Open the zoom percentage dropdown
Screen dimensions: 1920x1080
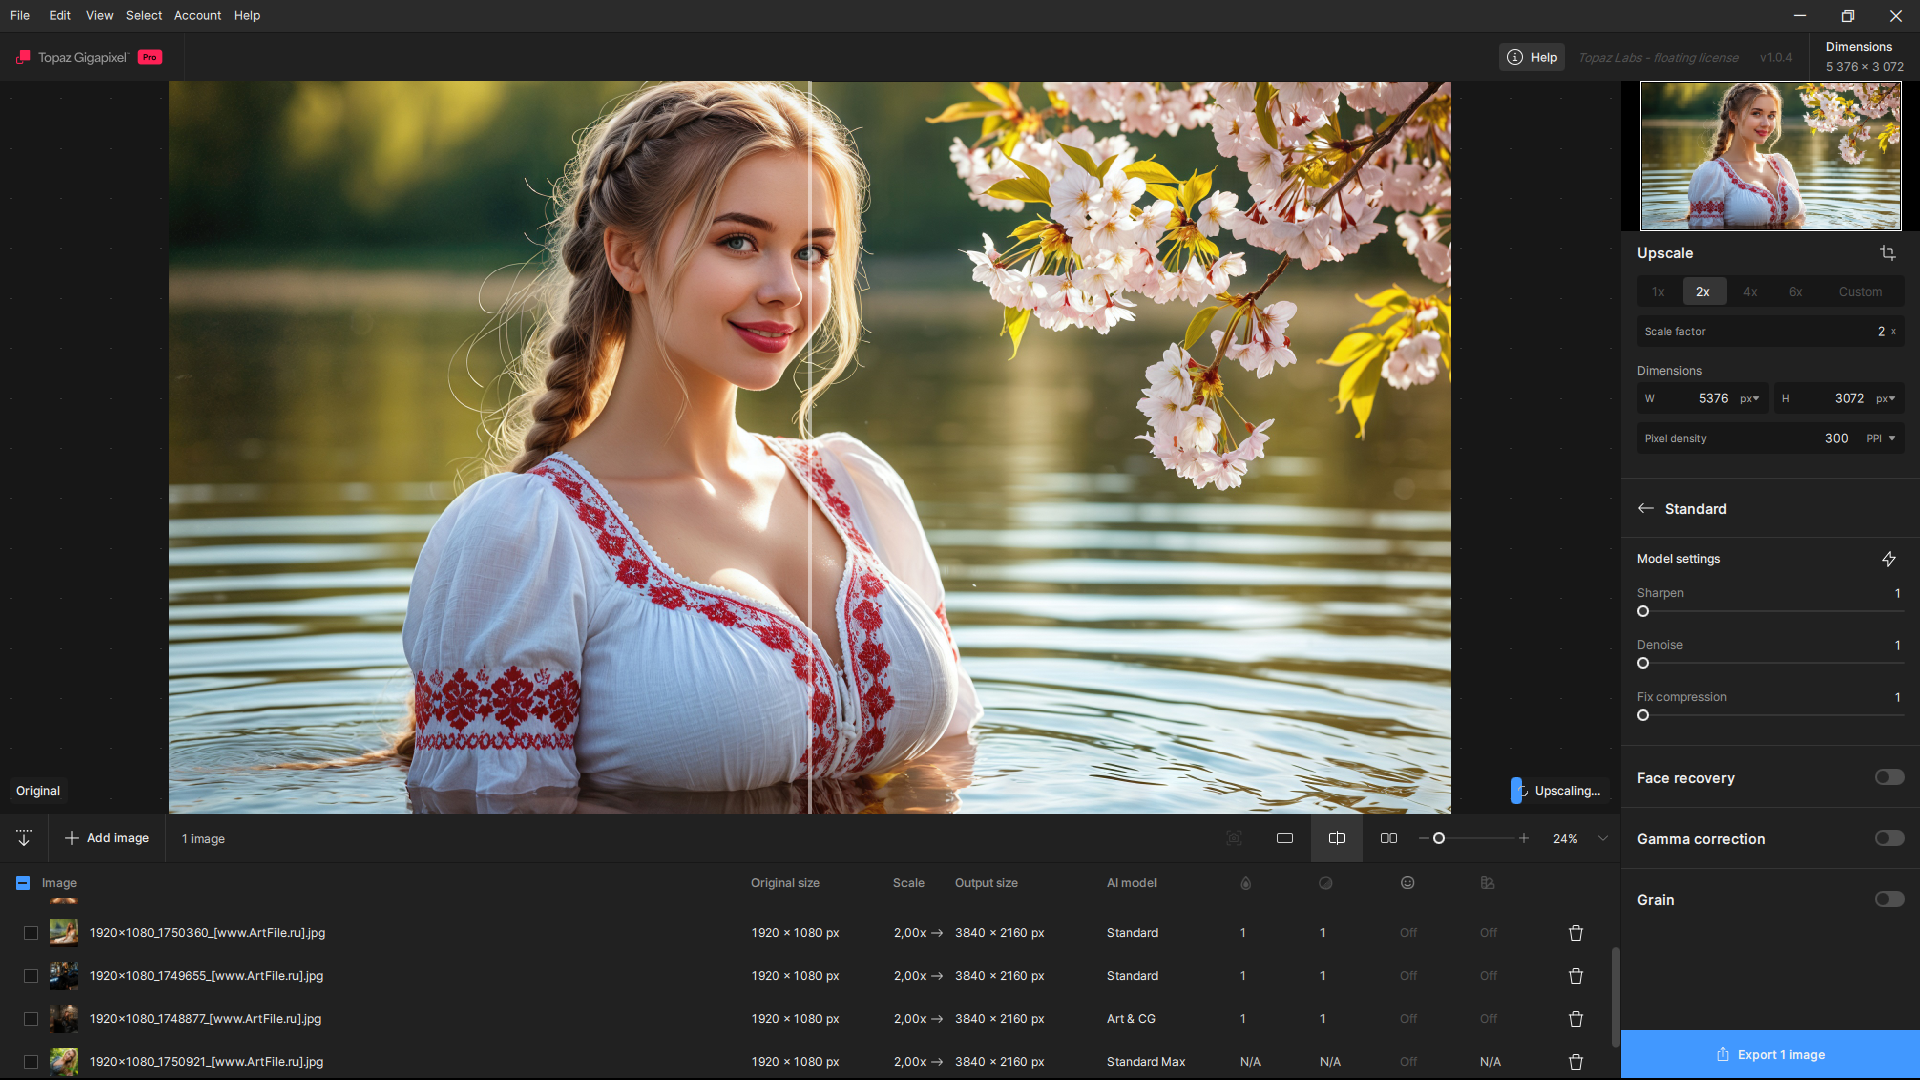[x=1603, y=838]
